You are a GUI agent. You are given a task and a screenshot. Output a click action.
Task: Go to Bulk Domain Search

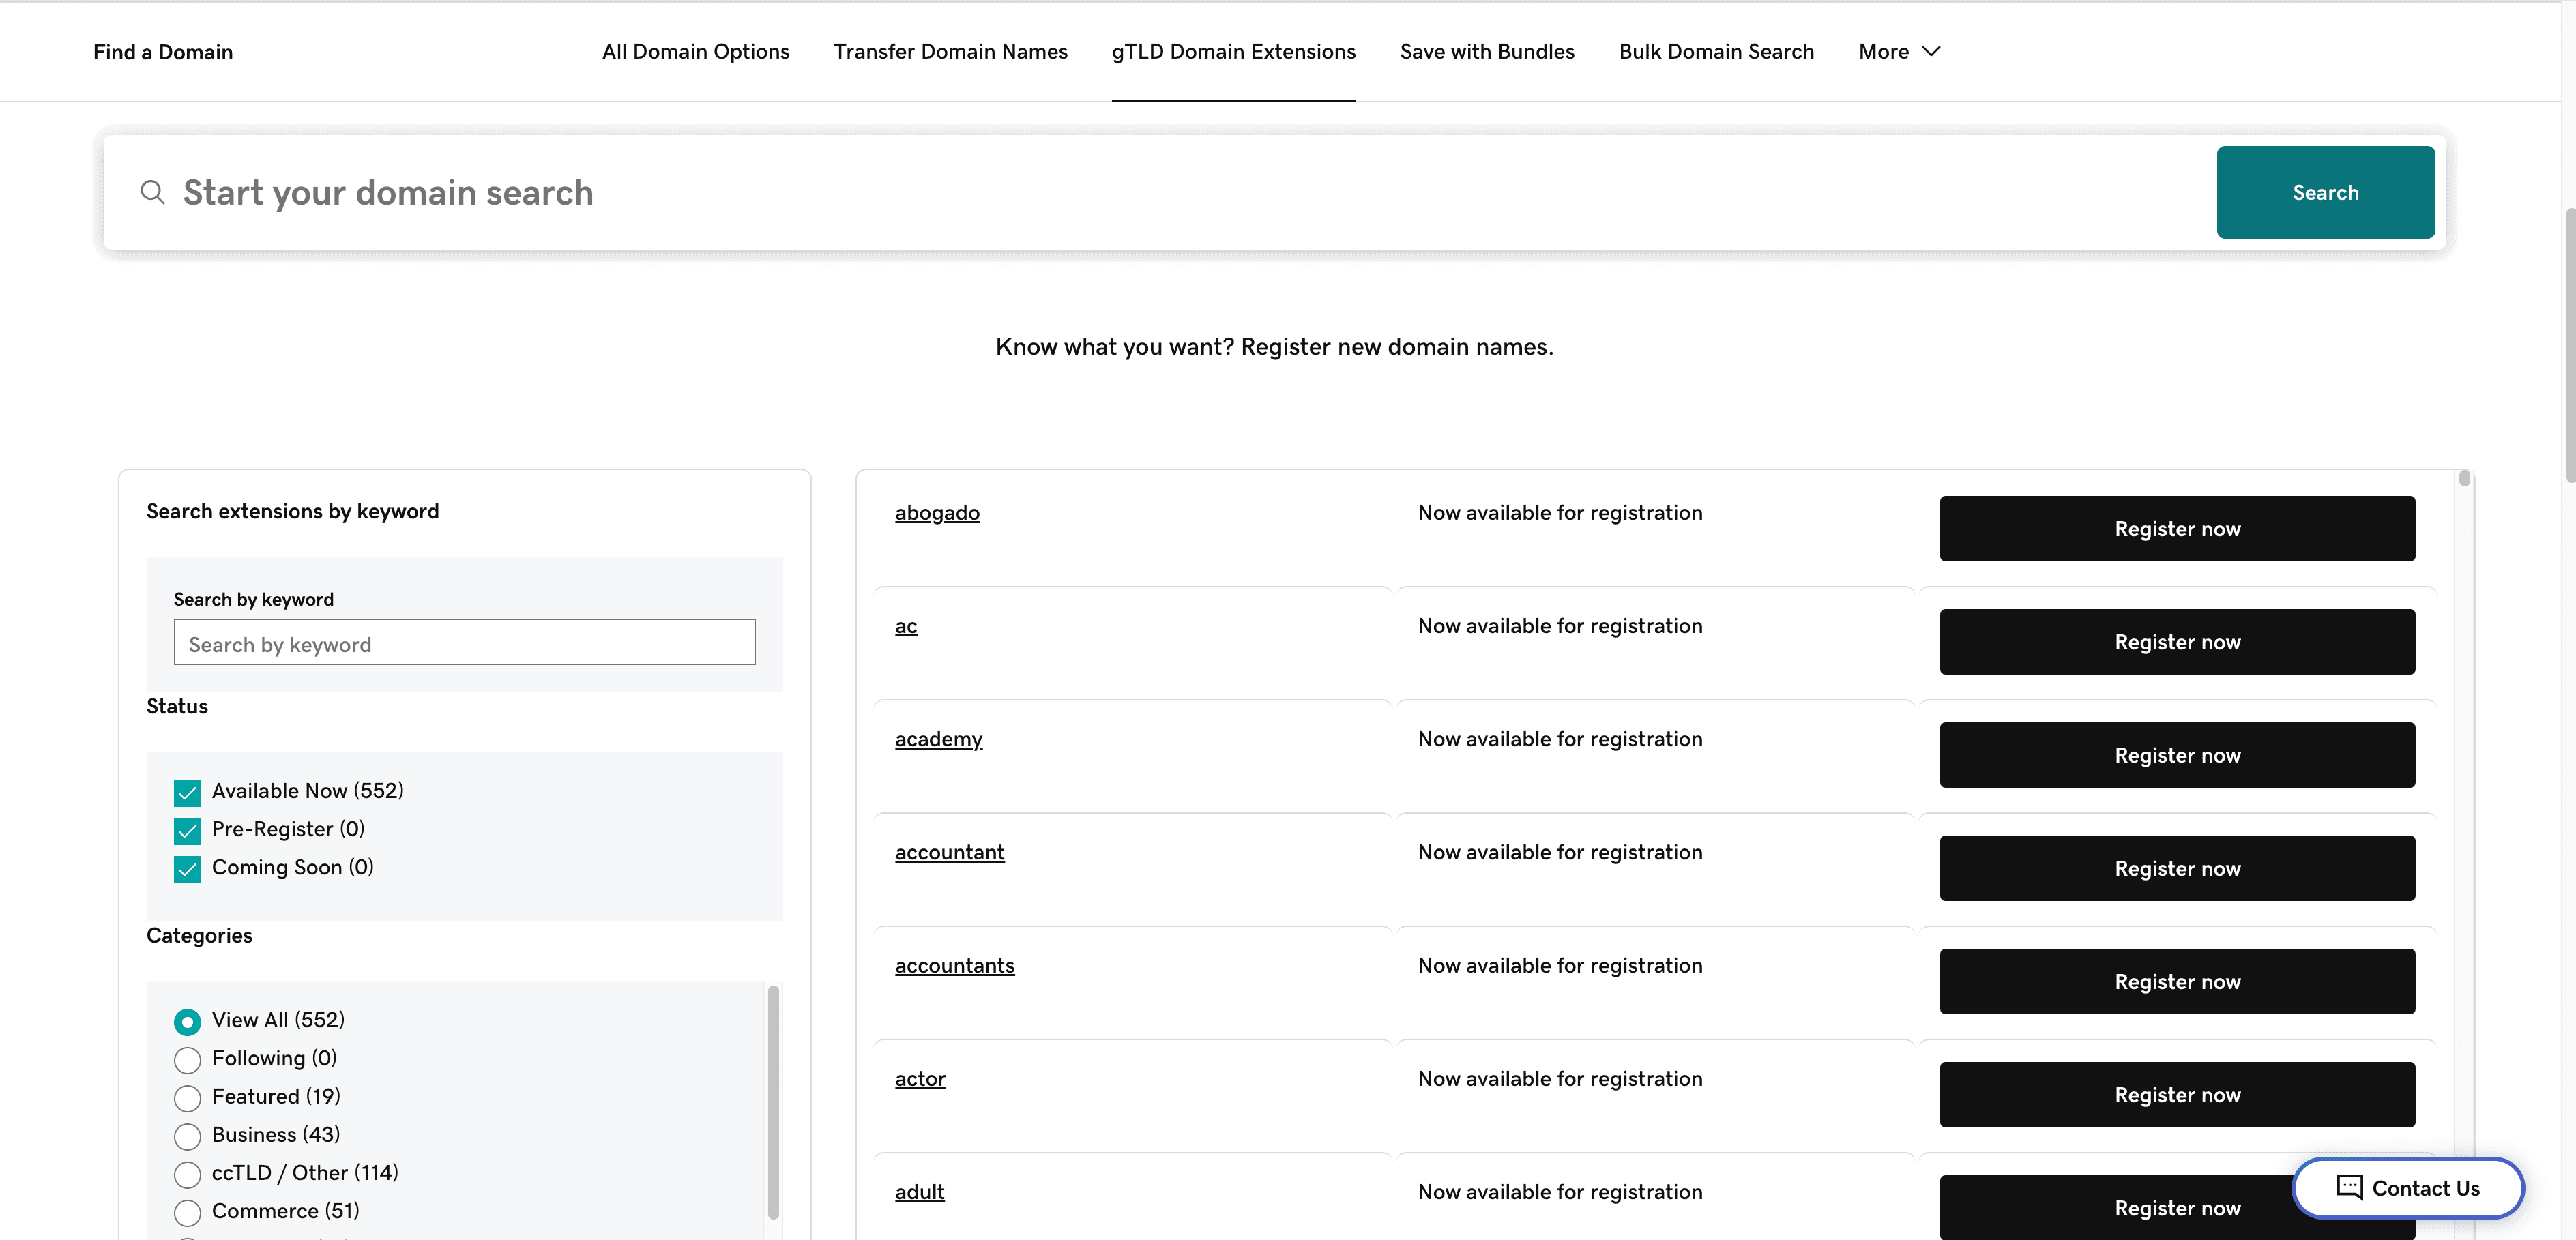pyautogui.click(x=1715, y=51)
